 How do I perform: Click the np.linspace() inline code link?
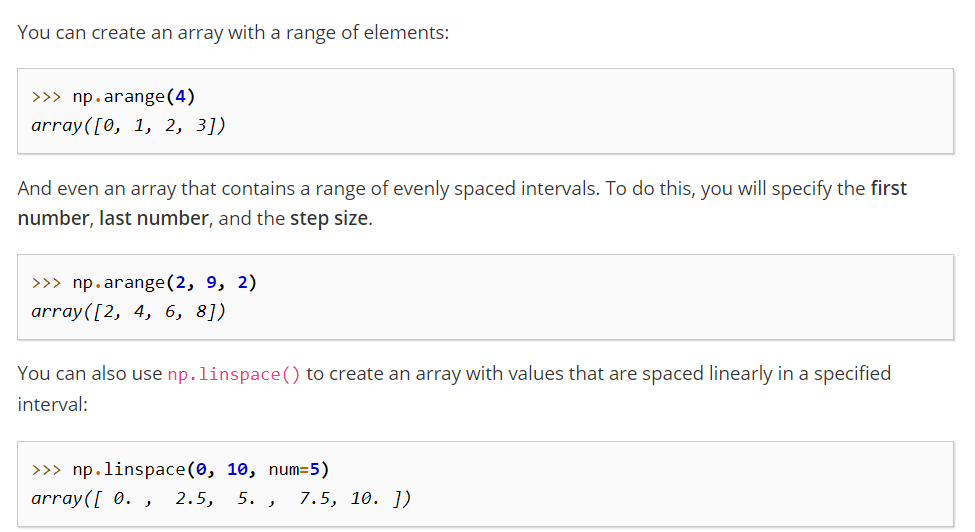234,374
